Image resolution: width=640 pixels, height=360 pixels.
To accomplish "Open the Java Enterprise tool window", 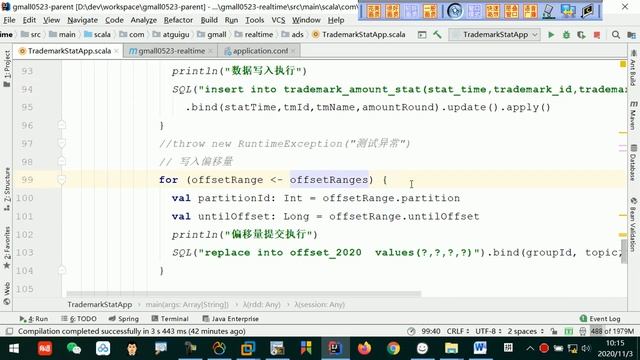I will coord(231,319).
